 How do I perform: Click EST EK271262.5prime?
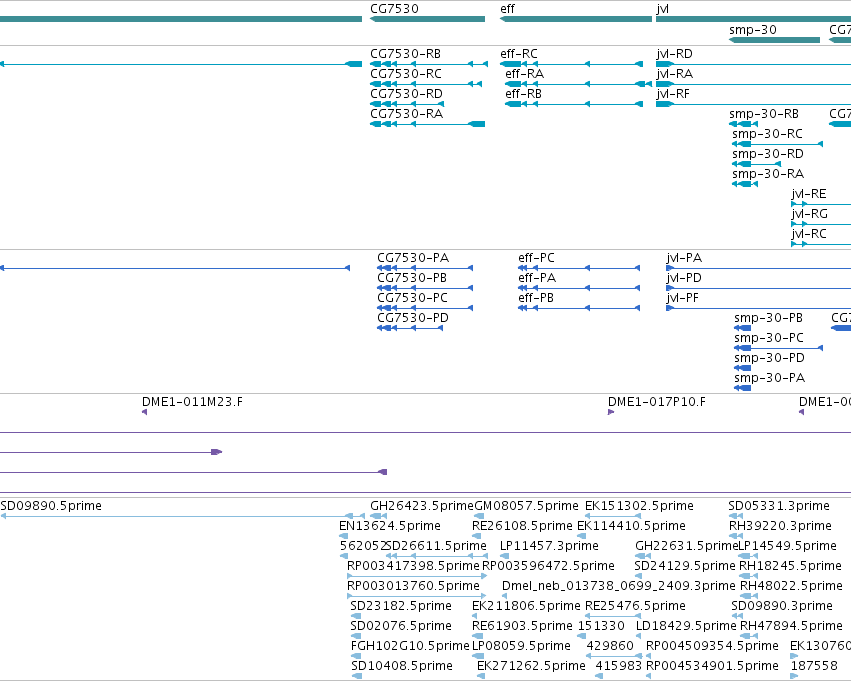(x=531, y=667)
